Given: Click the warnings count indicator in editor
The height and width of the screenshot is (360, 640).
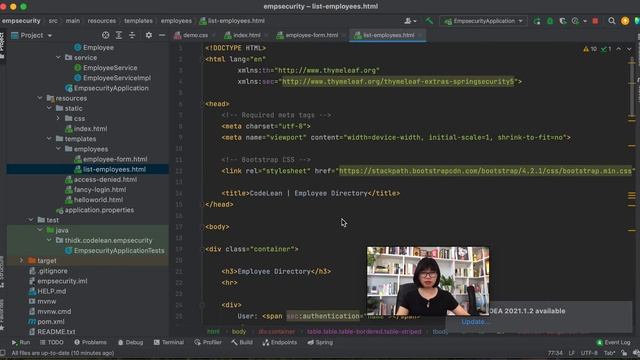Looking at the screenshot, I should [590, 49].
